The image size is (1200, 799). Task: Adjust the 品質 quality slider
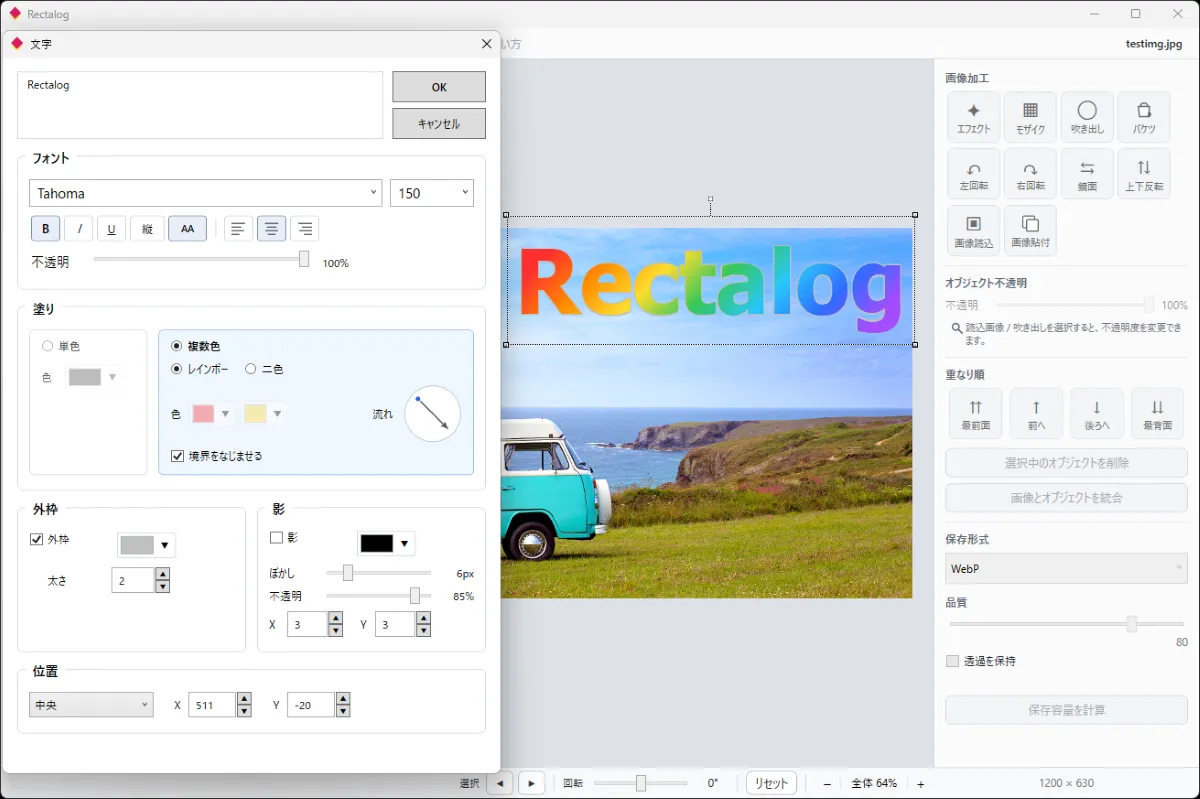1066,624
